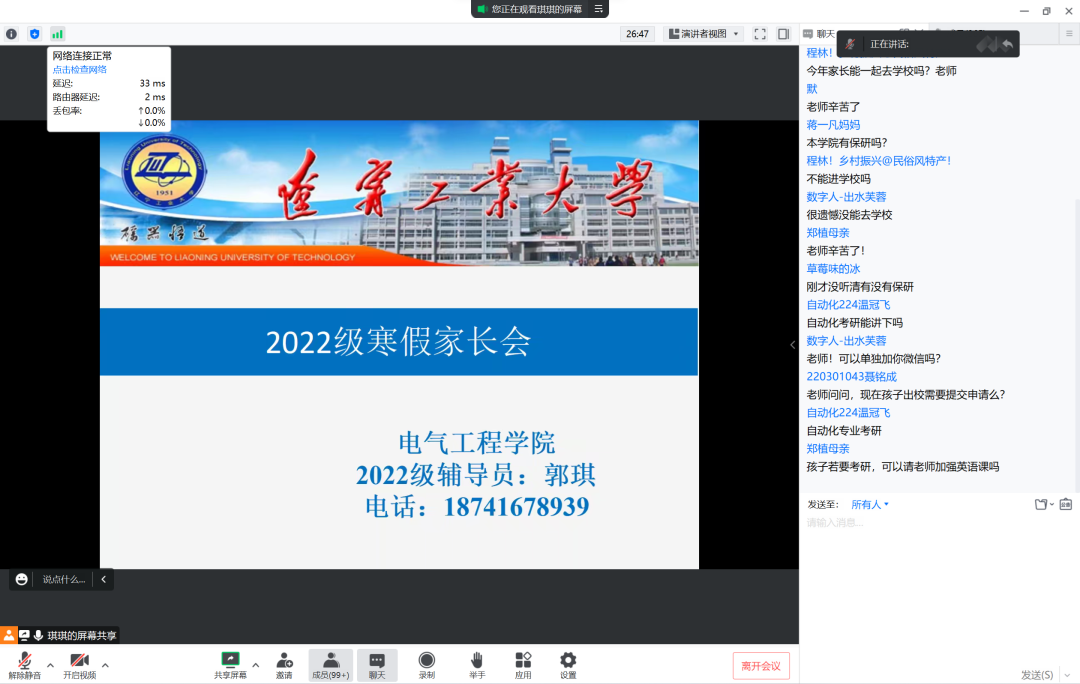Select message 自动化考研能讲下吗
This screenshot has height=684, width=1080.
coord(854,322)
